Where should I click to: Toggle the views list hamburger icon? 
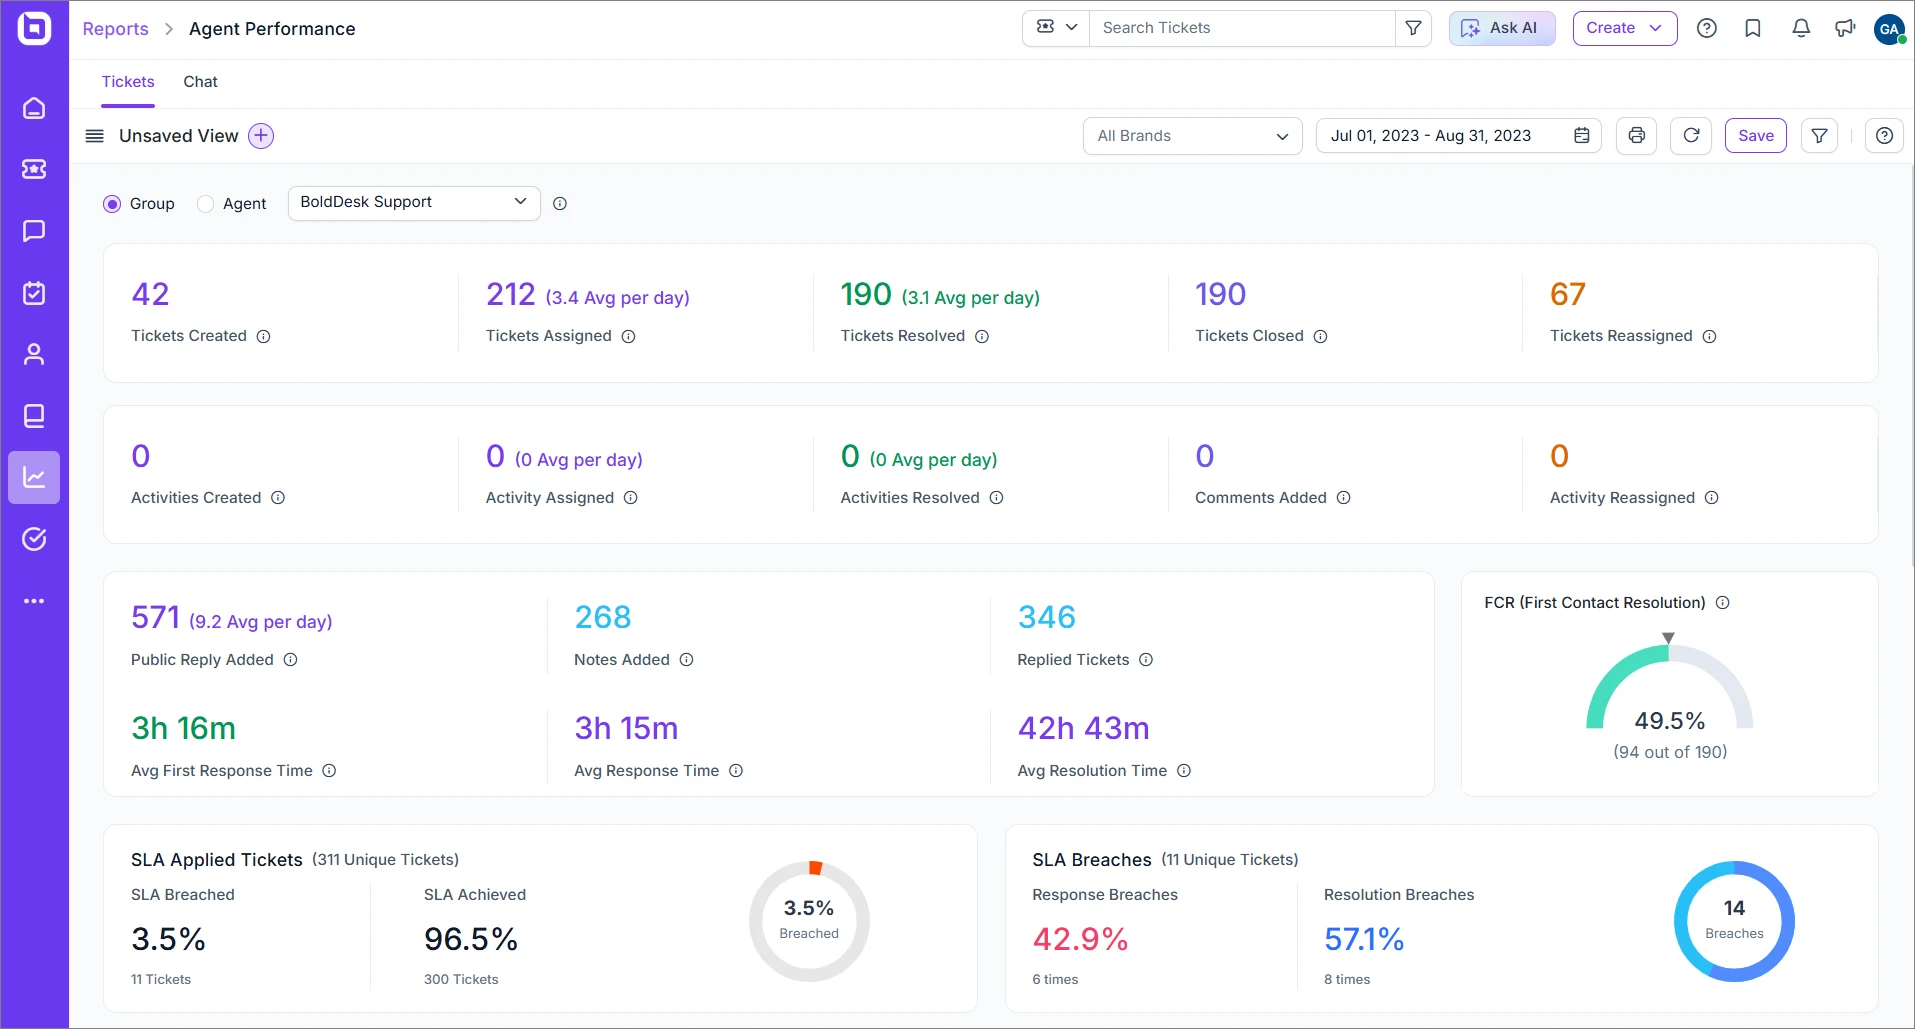pyautogui.click(x=95, y=136)
